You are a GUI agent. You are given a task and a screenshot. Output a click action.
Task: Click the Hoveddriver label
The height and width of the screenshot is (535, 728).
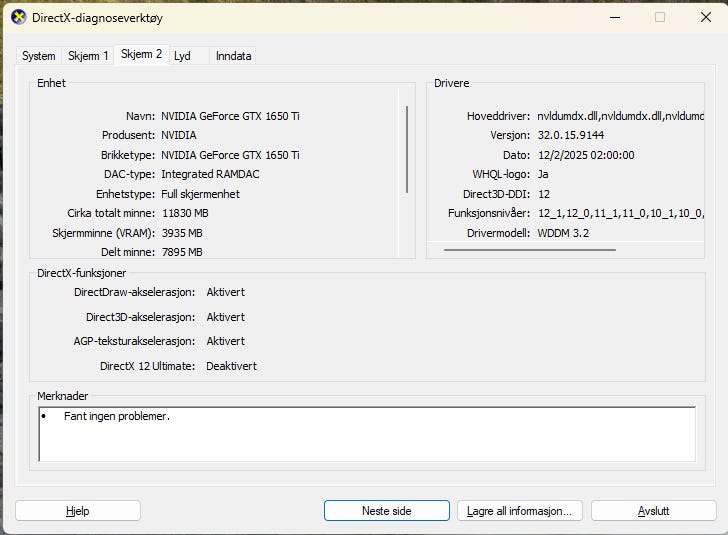point(498,116)
